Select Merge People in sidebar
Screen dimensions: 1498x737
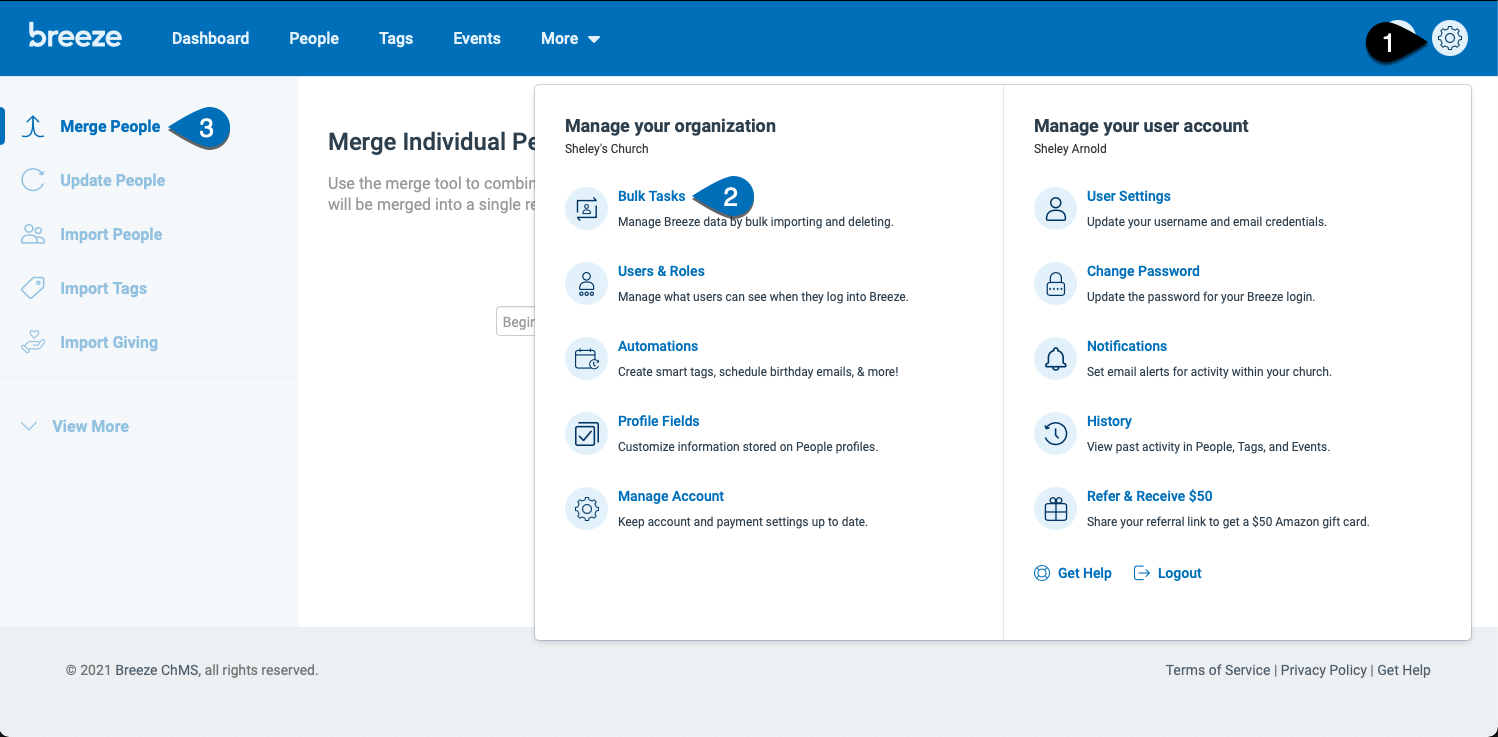[x=110, y=127]
